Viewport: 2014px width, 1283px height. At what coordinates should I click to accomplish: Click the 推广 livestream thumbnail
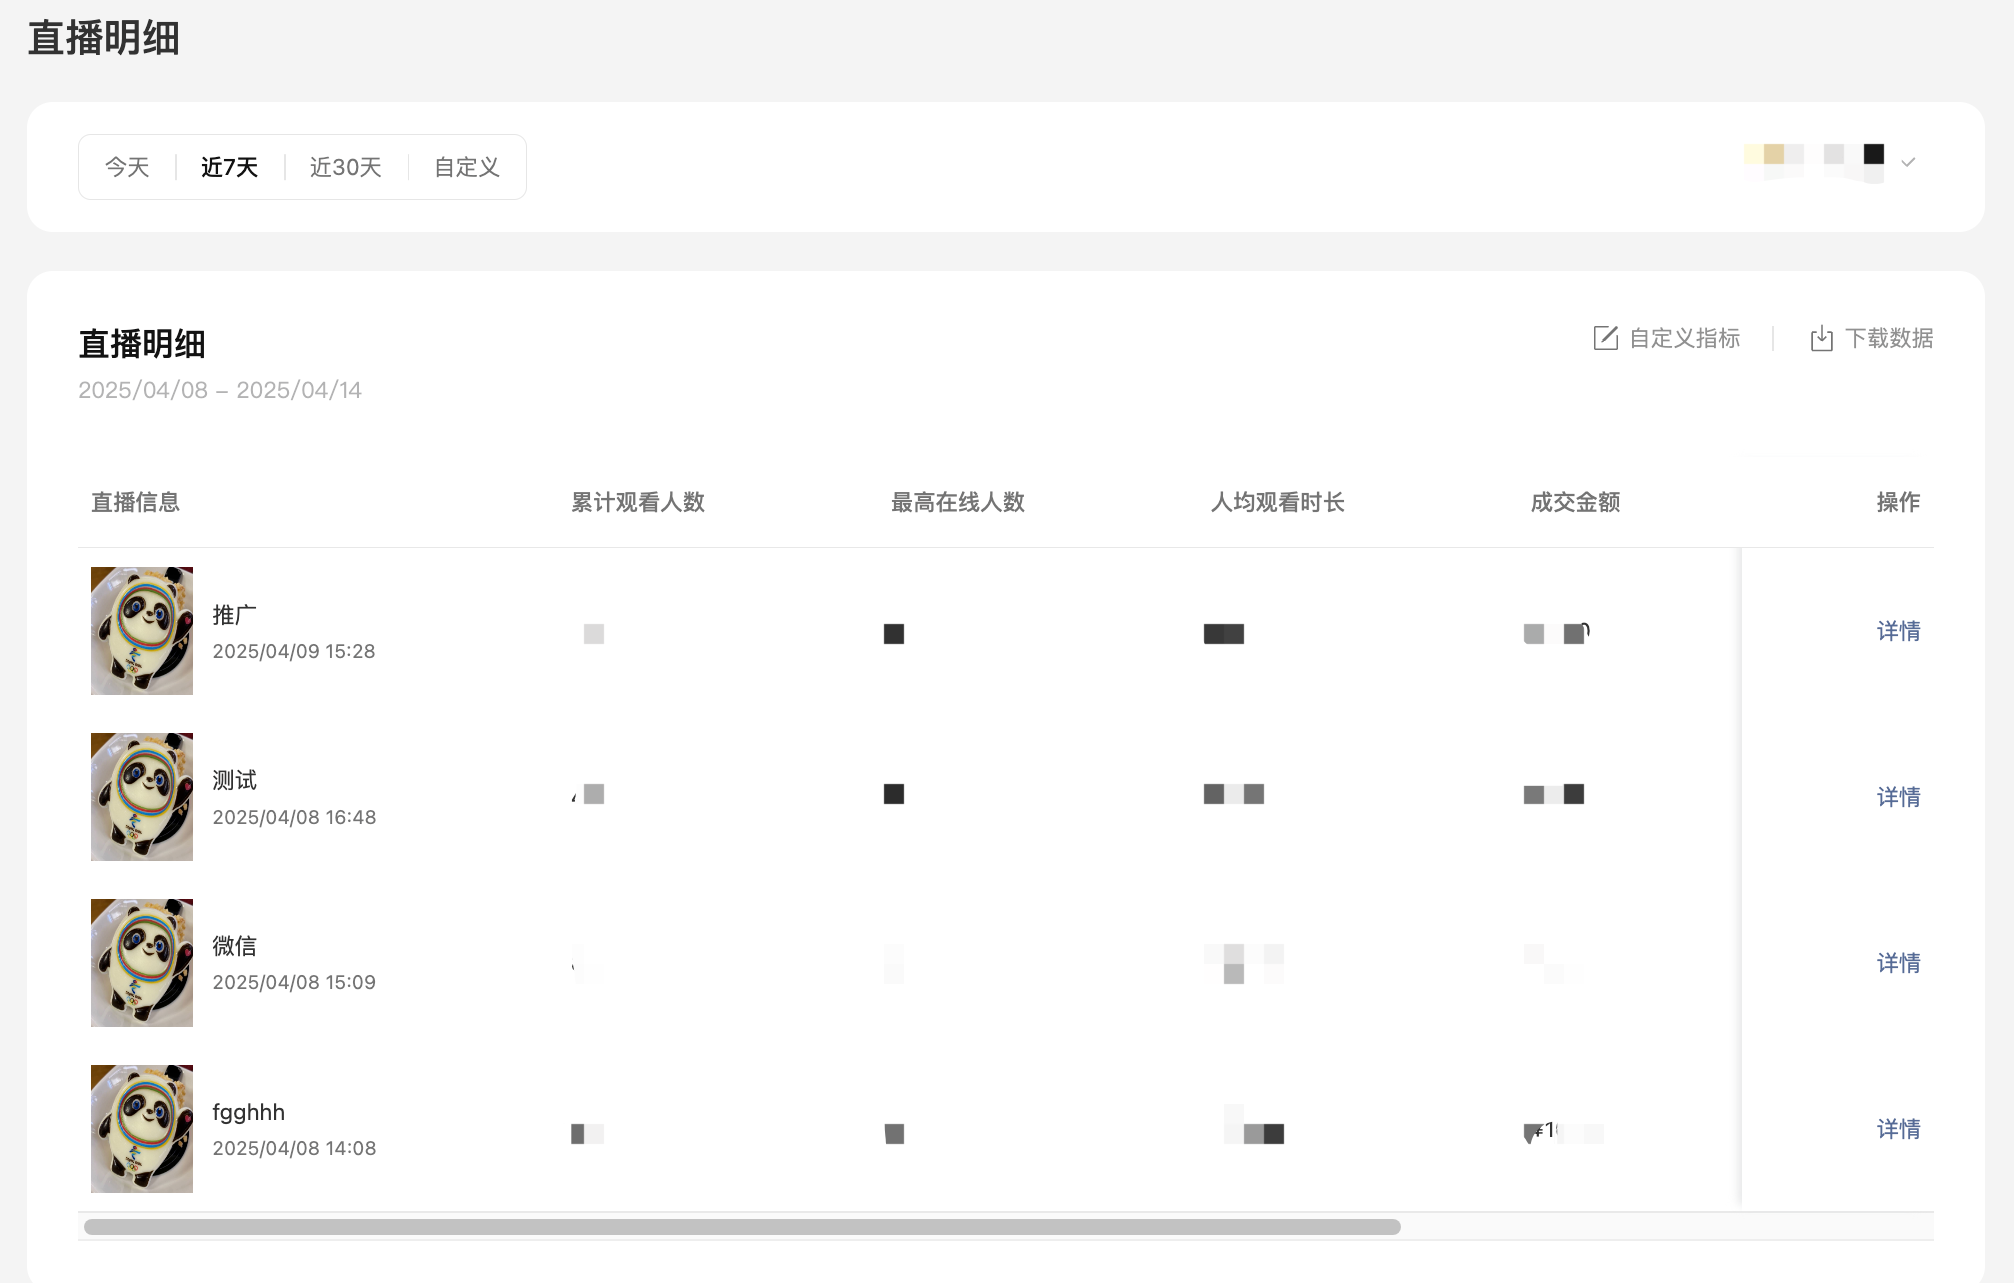(142, 631)
